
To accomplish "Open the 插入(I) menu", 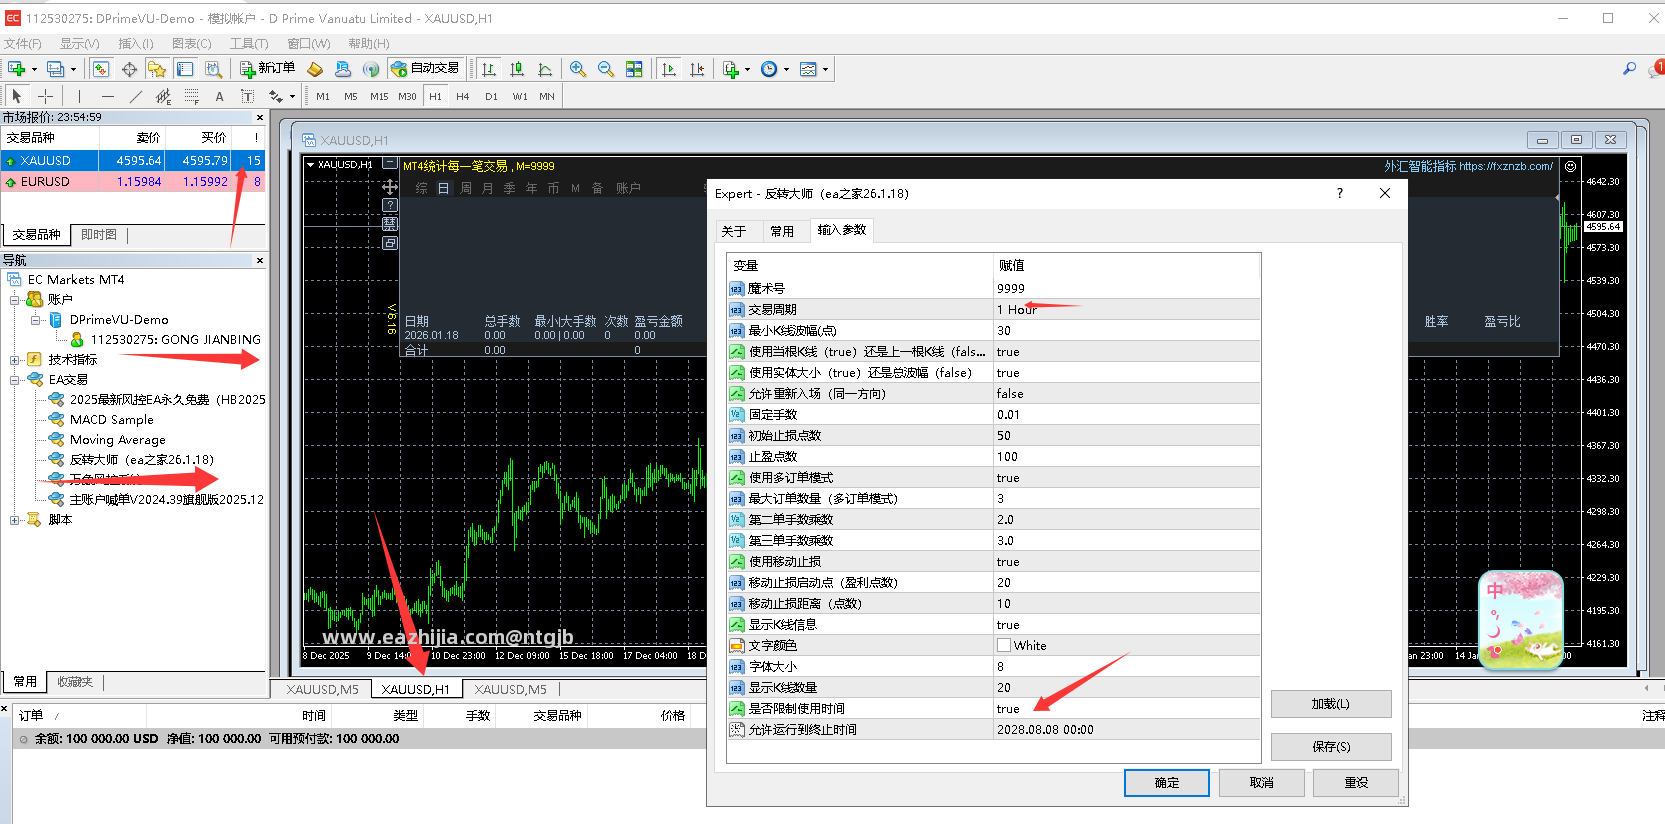I will 136,43.
